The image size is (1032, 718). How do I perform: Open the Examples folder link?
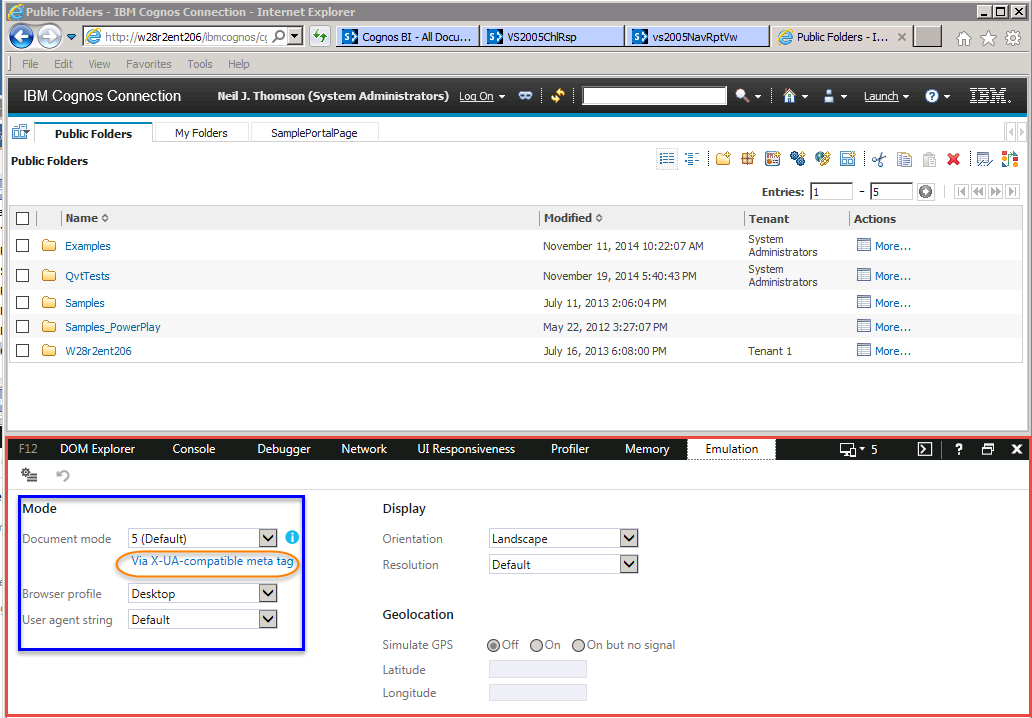coord(88,246)
